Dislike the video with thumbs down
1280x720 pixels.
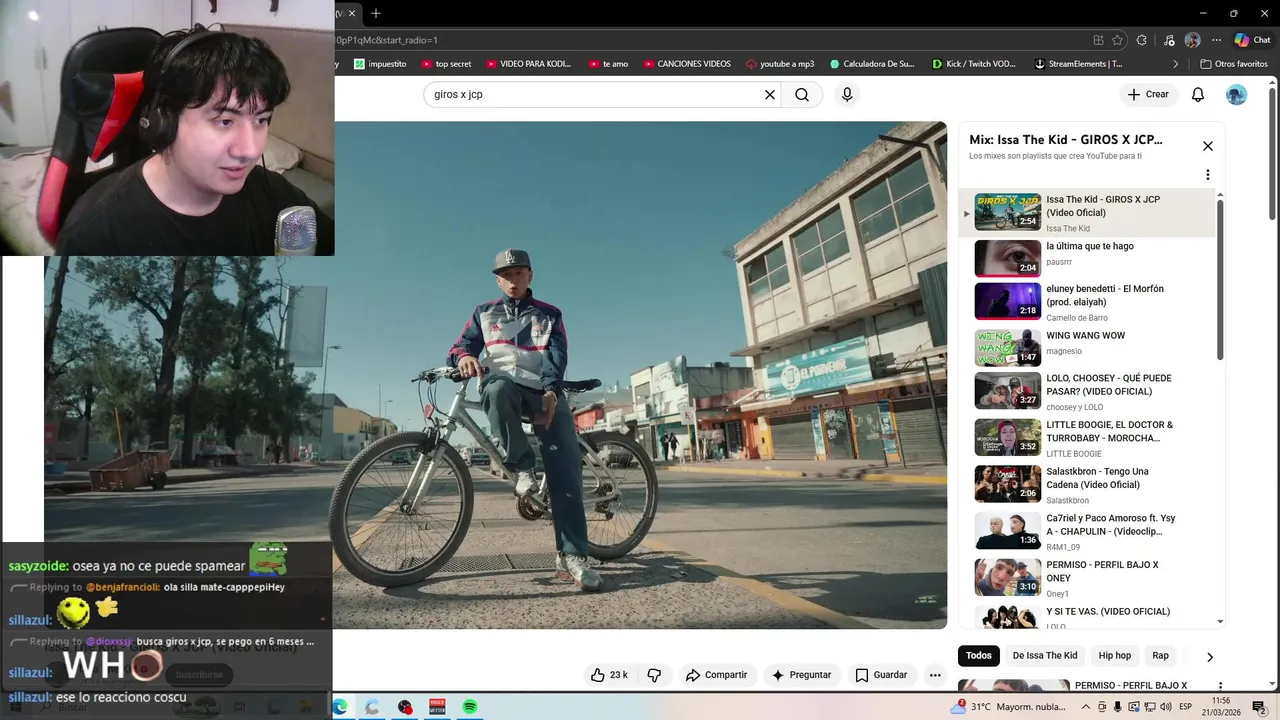coord(654,675)
